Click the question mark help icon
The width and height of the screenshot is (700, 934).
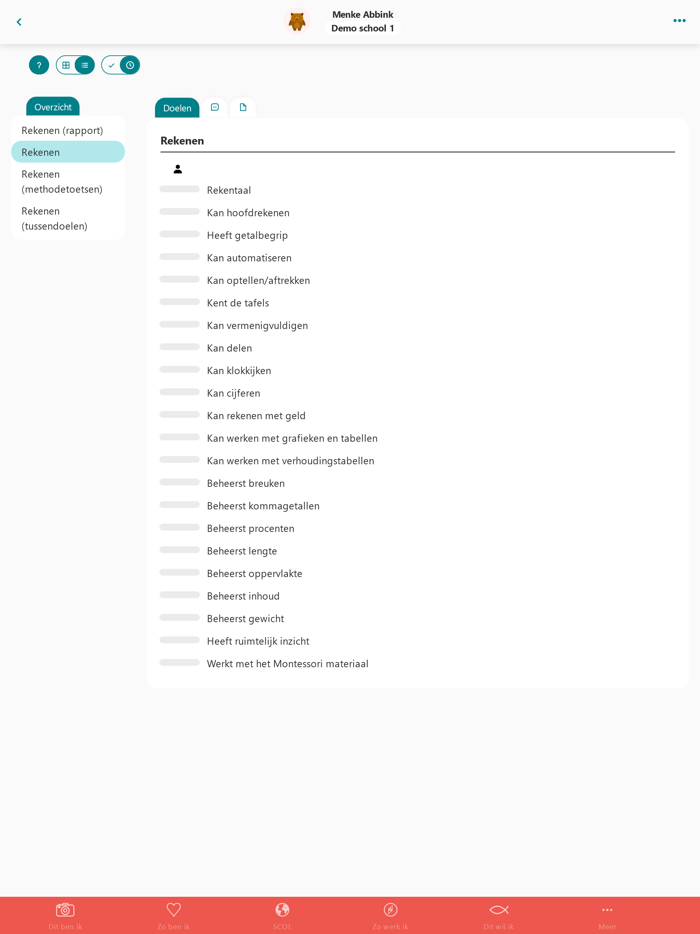pos(38,64)
